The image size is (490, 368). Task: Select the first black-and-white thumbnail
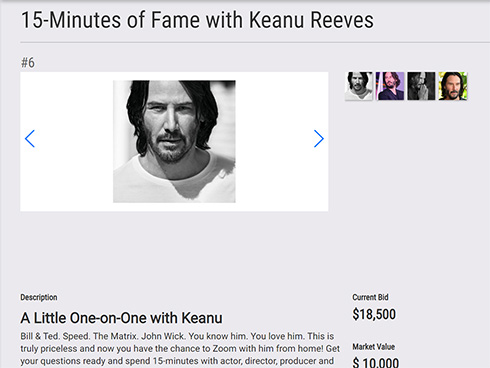359,86
